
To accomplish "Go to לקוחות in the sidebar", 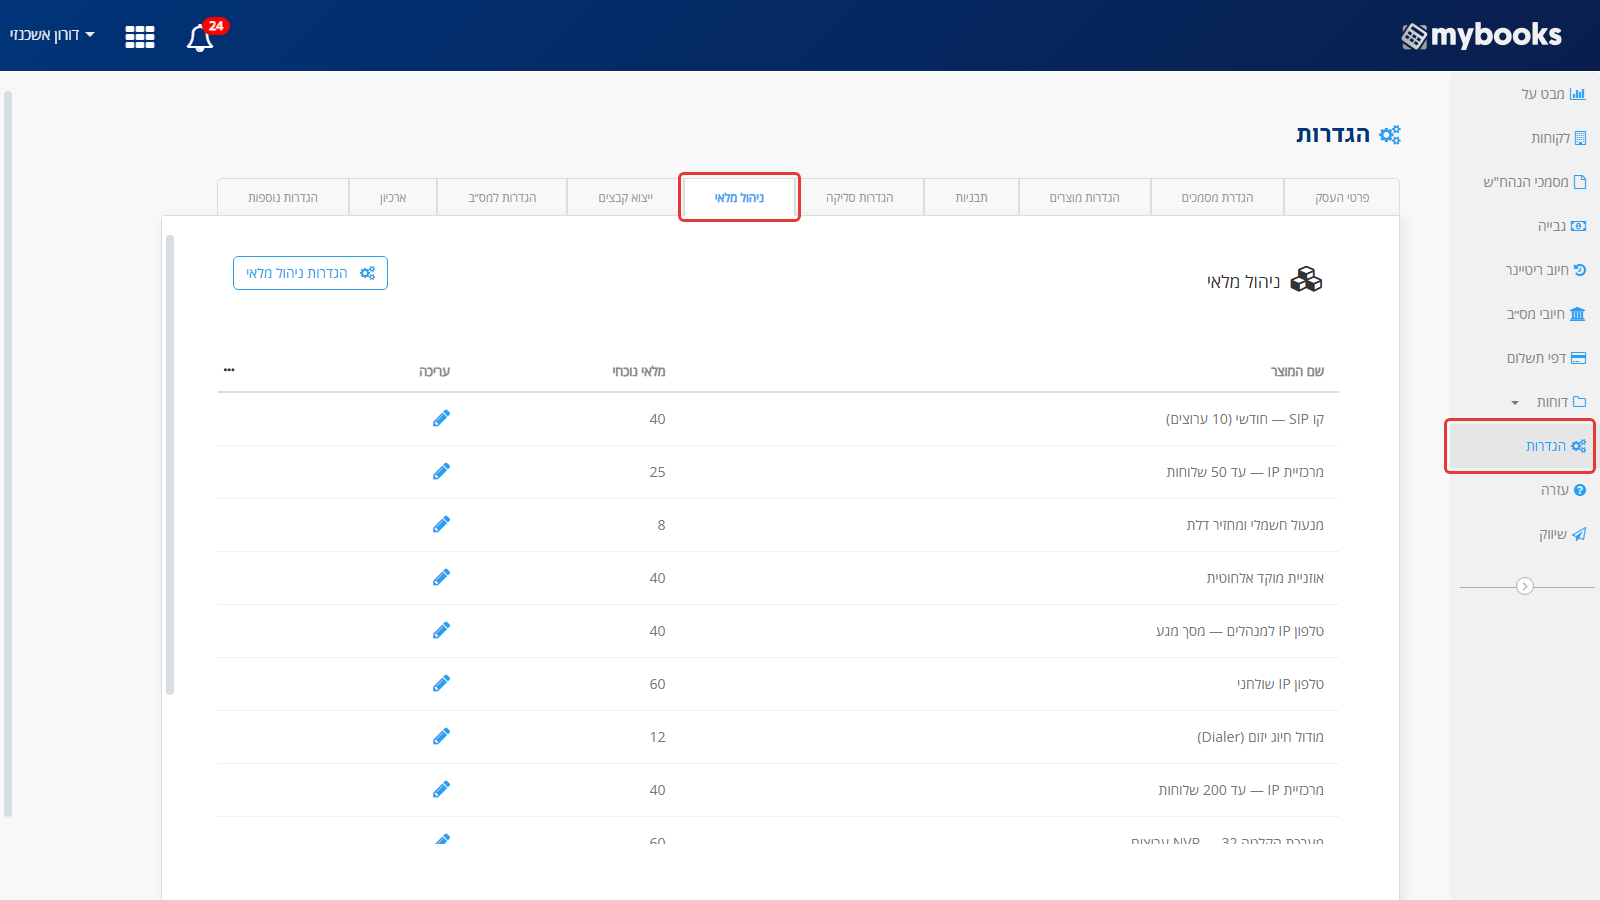I will coord(1558,138).
